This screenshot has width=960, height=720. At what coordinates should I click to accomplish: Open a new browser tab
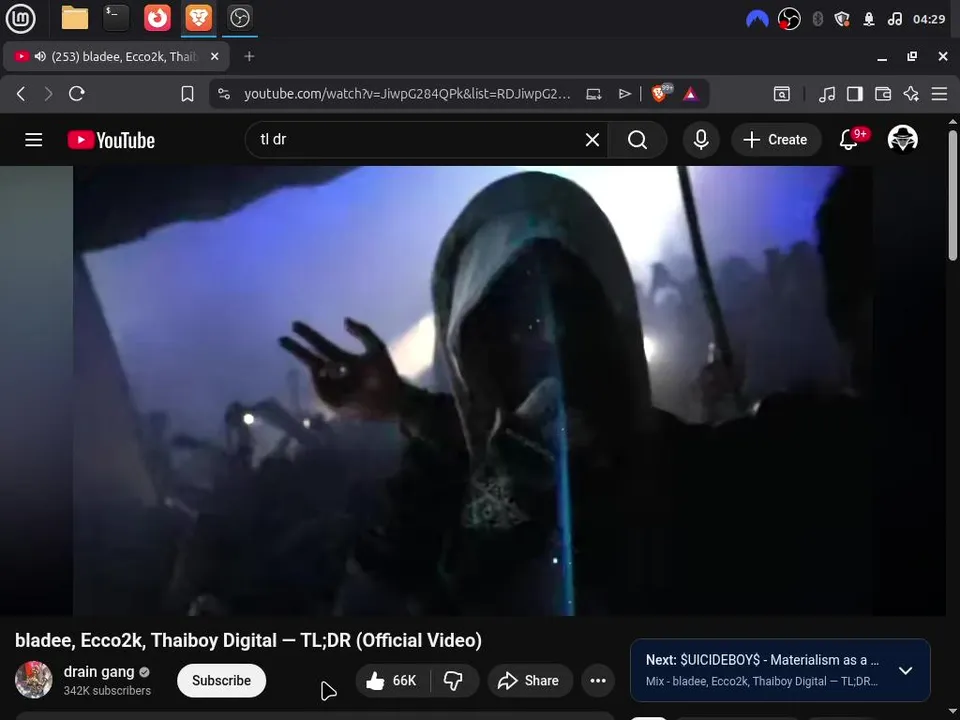point(249,56)
